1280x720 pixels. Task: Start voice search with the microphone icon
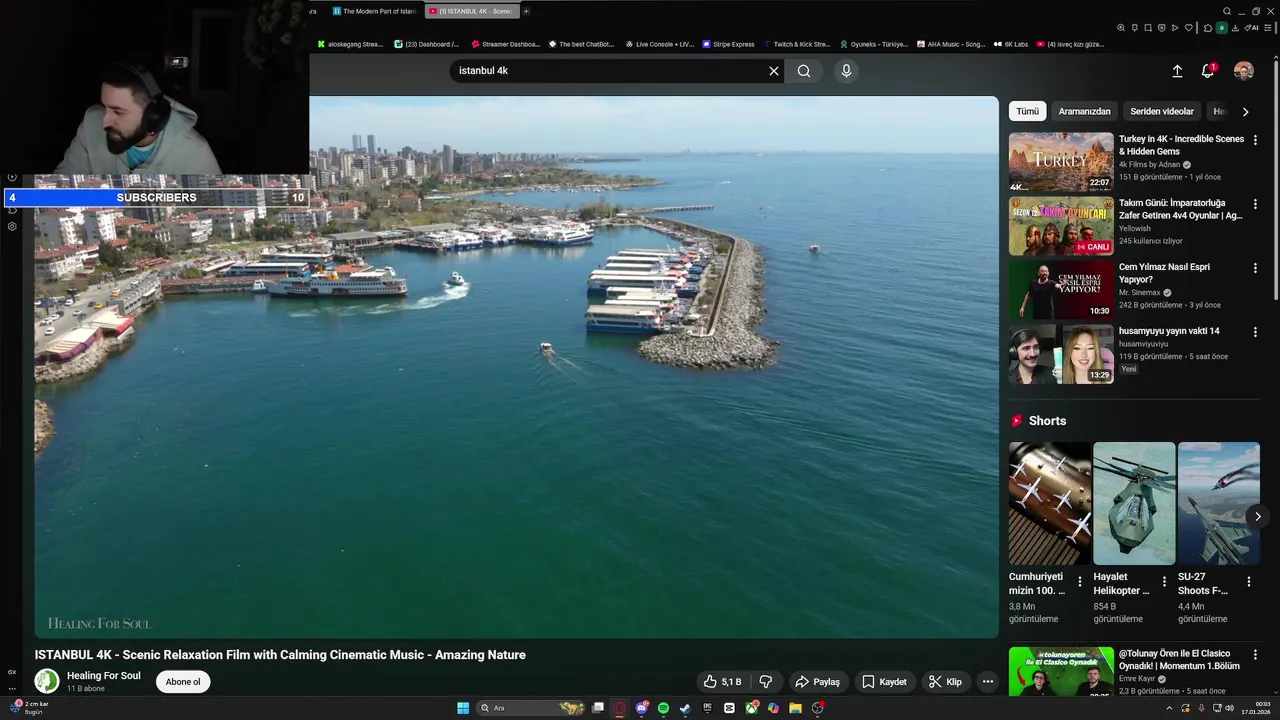[846, 71]
